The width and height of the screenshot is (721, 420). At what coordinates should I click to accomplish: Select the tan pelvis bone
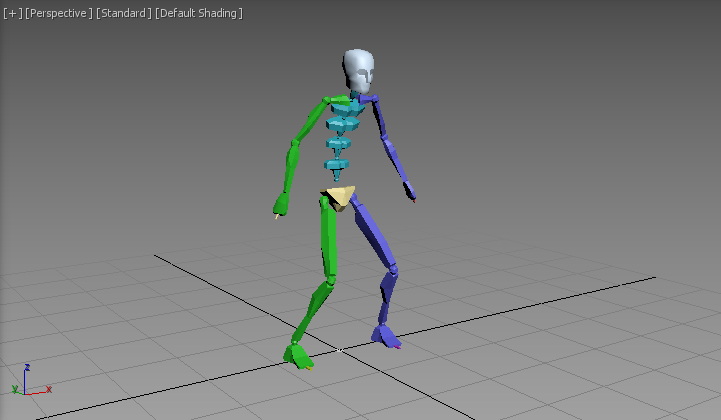[339, 197]
